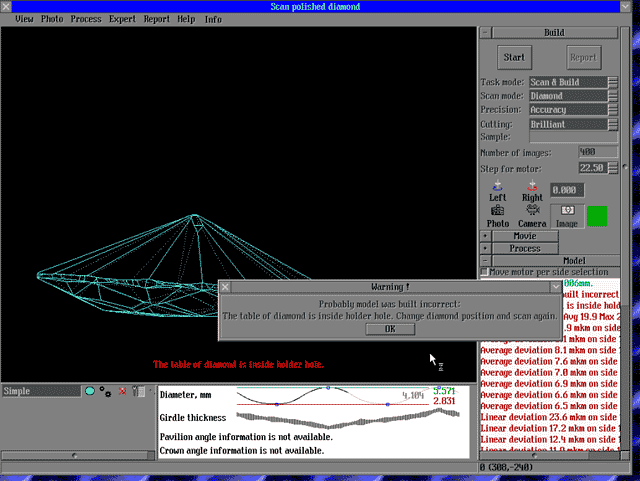Click the cyan circle icon beside Simple
Screen dimensions: 640x481
[89, 391]
